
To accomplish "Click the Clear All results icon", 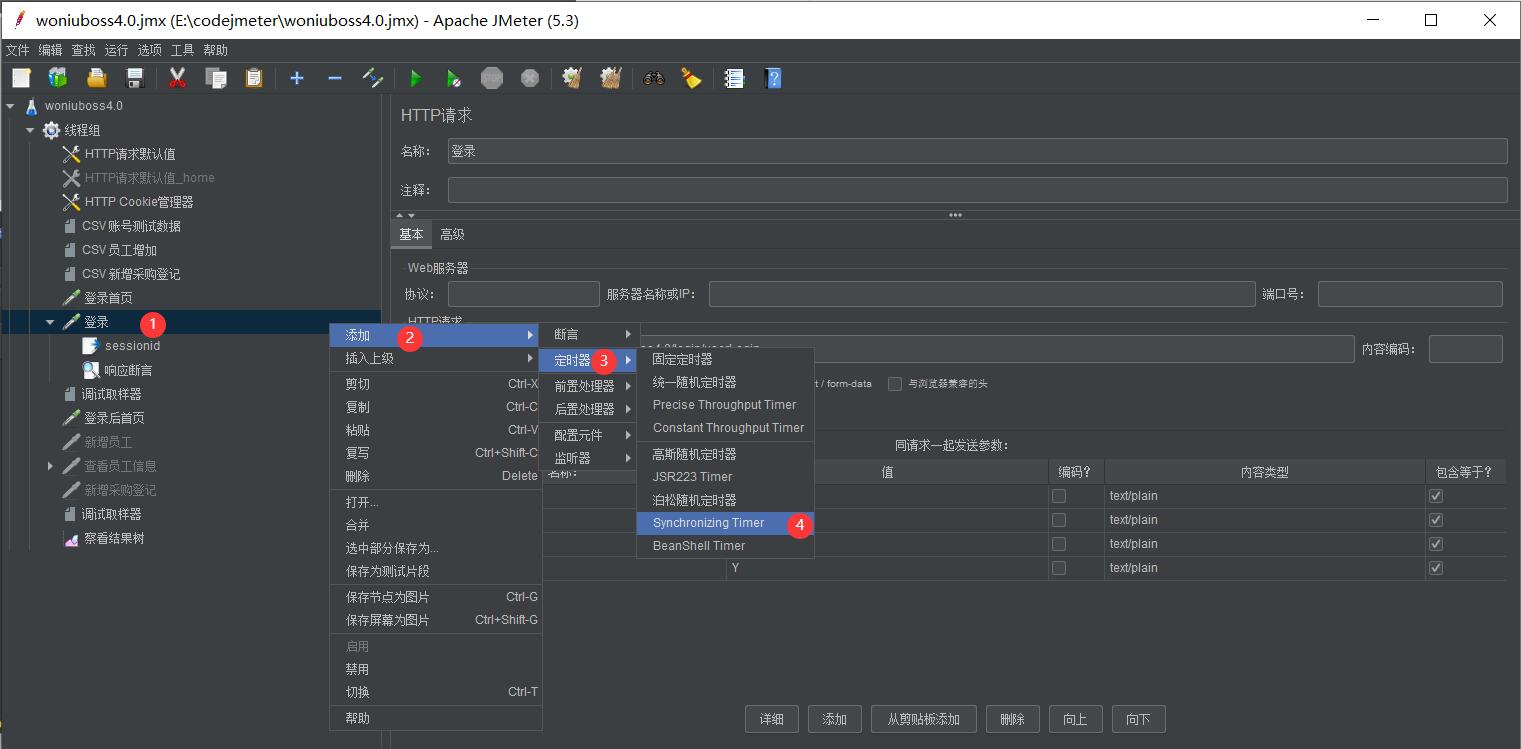I will point(611,78).
